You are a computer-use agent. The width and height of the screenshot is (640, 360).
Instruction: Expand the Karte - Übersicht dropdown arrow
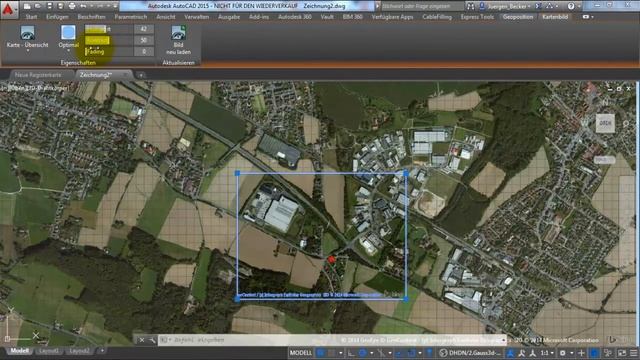pos(27,51)
